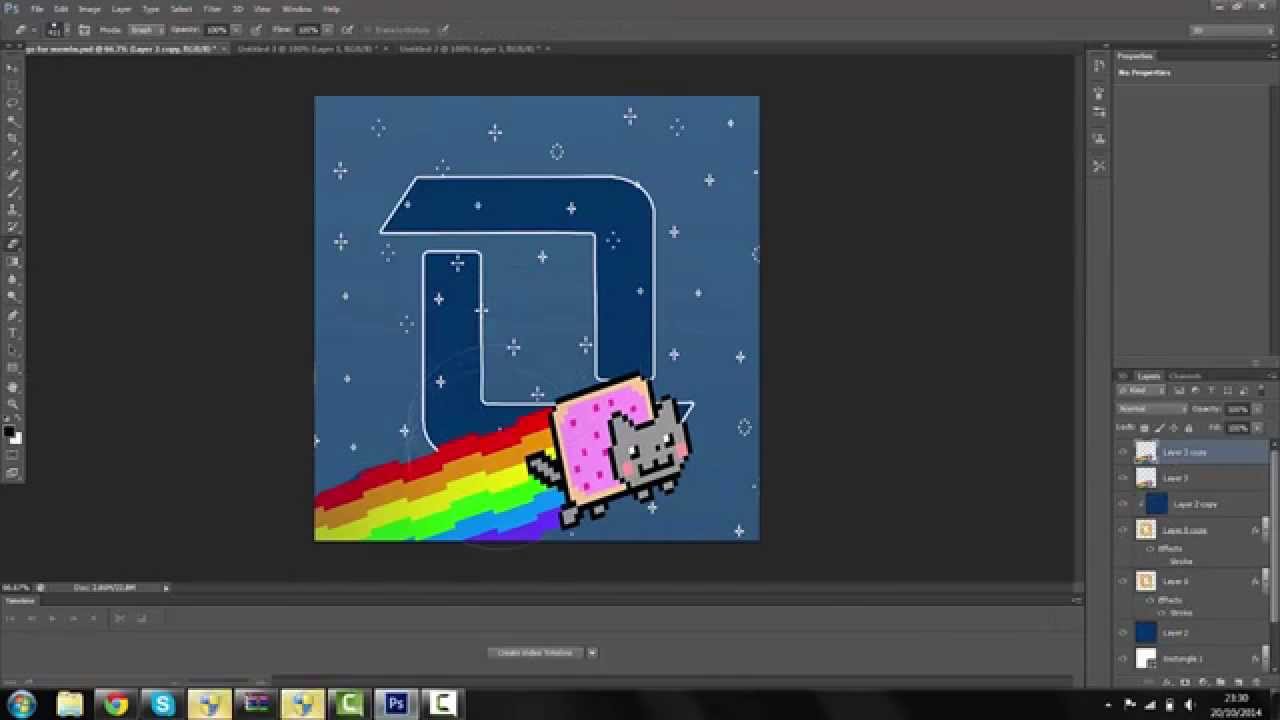Select the Pen tool
This screenshot has width=1280, height=720.
click(13, 315)
